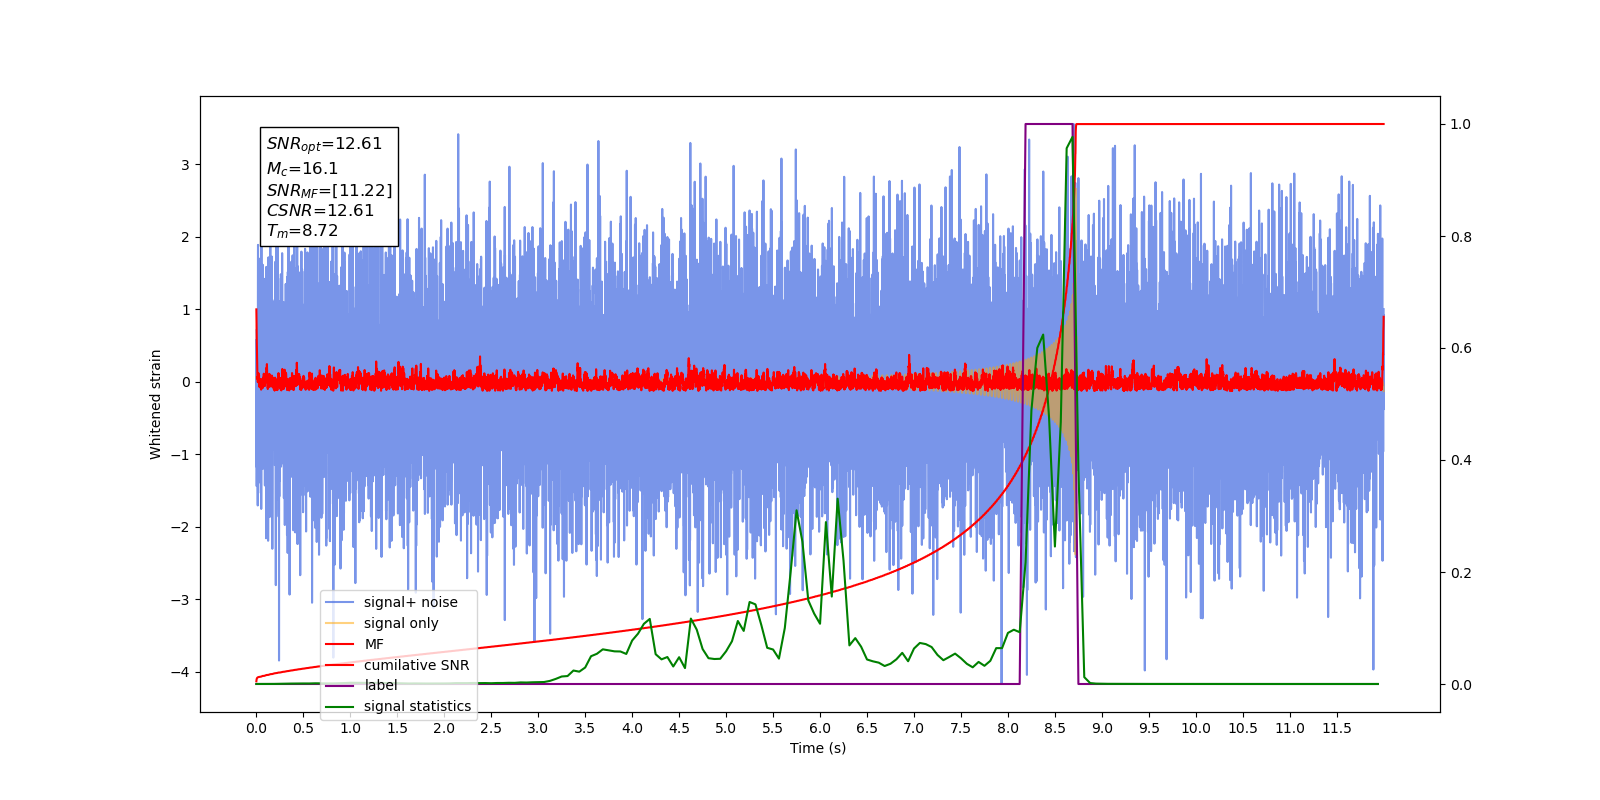Click the 11.5 tick label on the time axis
The image size is (1600, 800).
point(1337,728)
